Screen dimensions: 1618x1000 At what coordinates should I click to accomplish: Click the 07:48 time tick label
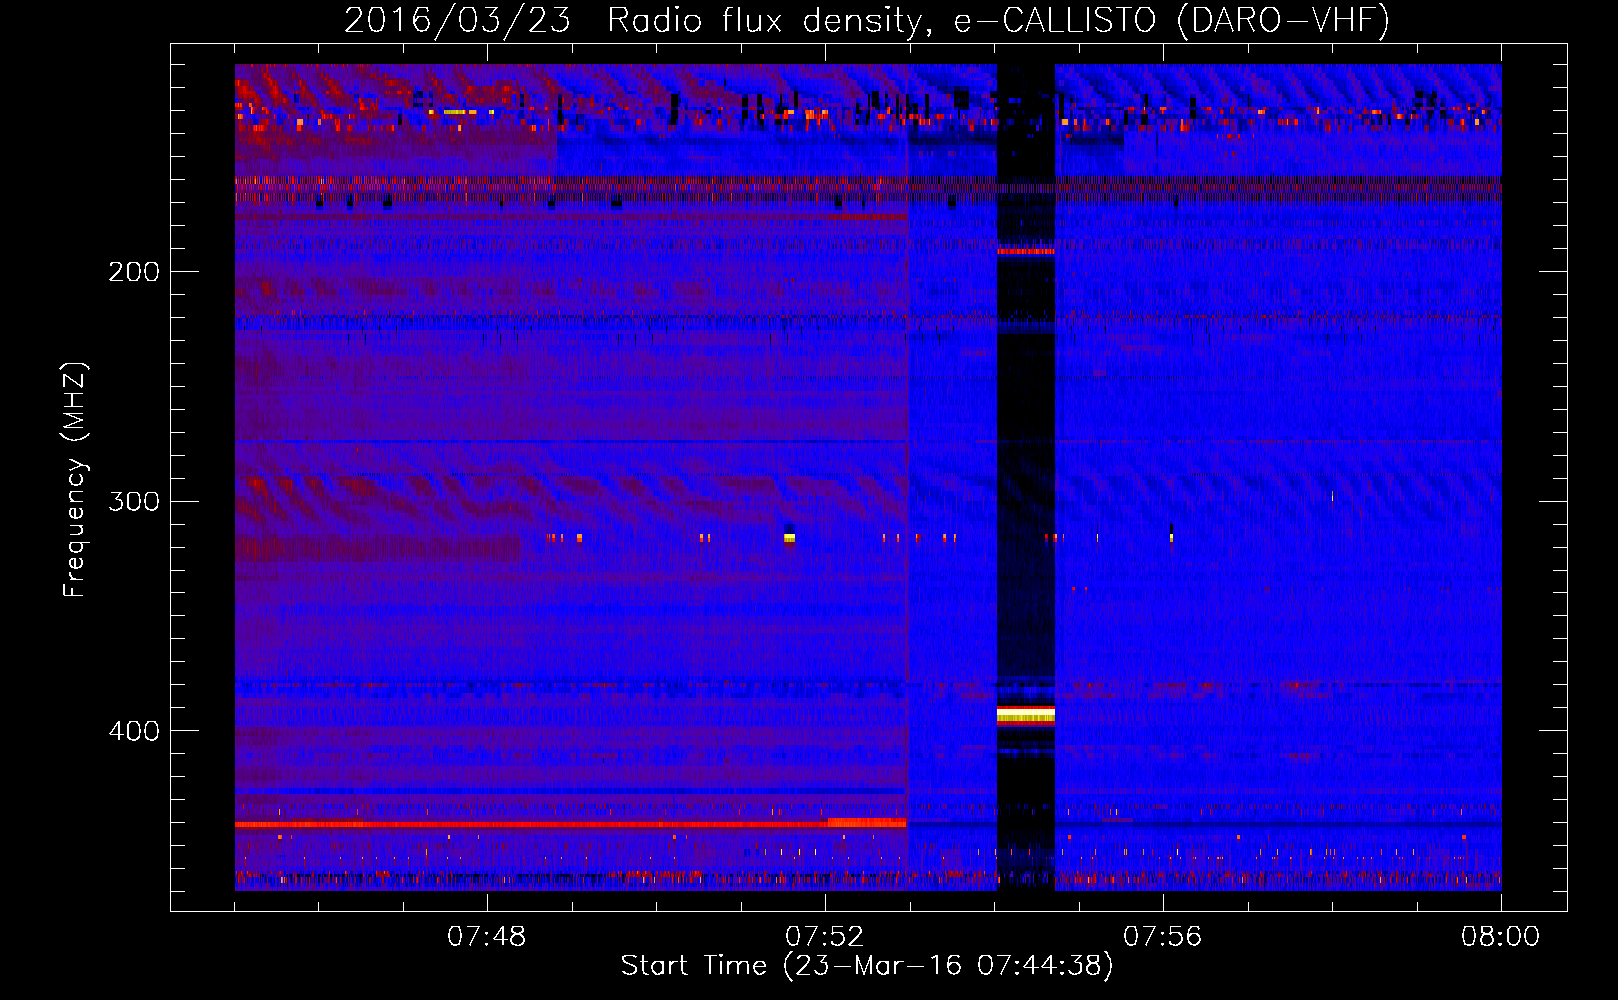(x=487, y=937)
